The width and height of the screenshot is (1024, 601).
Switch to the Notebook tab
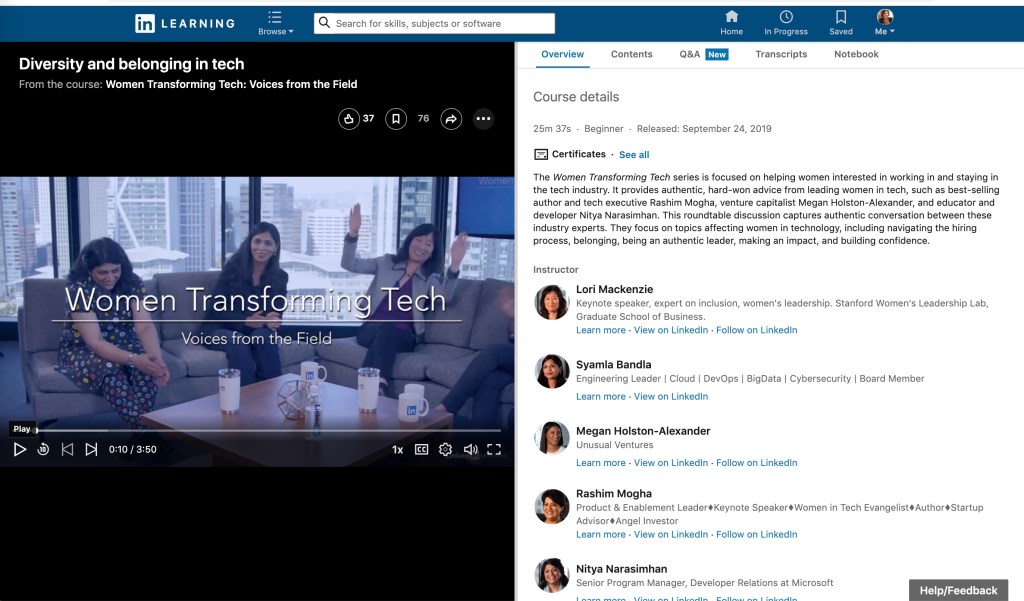(856, 54)
